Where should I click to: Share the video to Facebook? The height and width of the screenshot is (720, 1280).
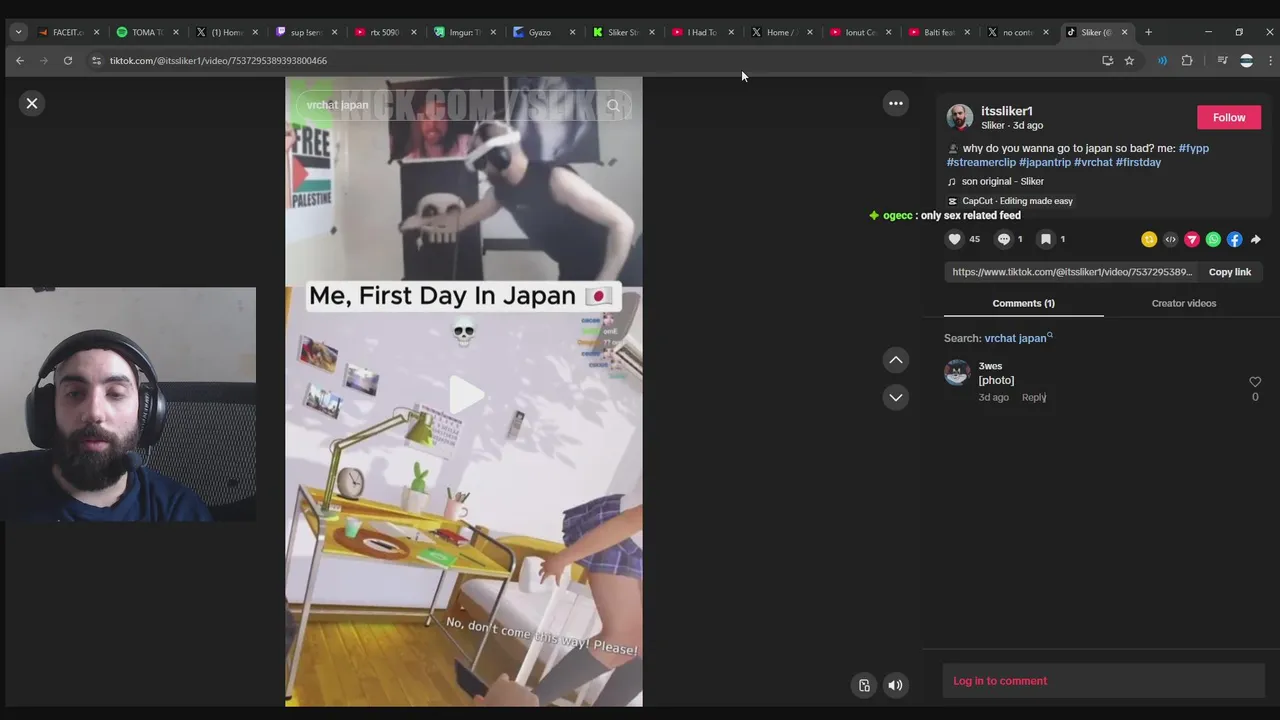click(x=1234, y=239)
